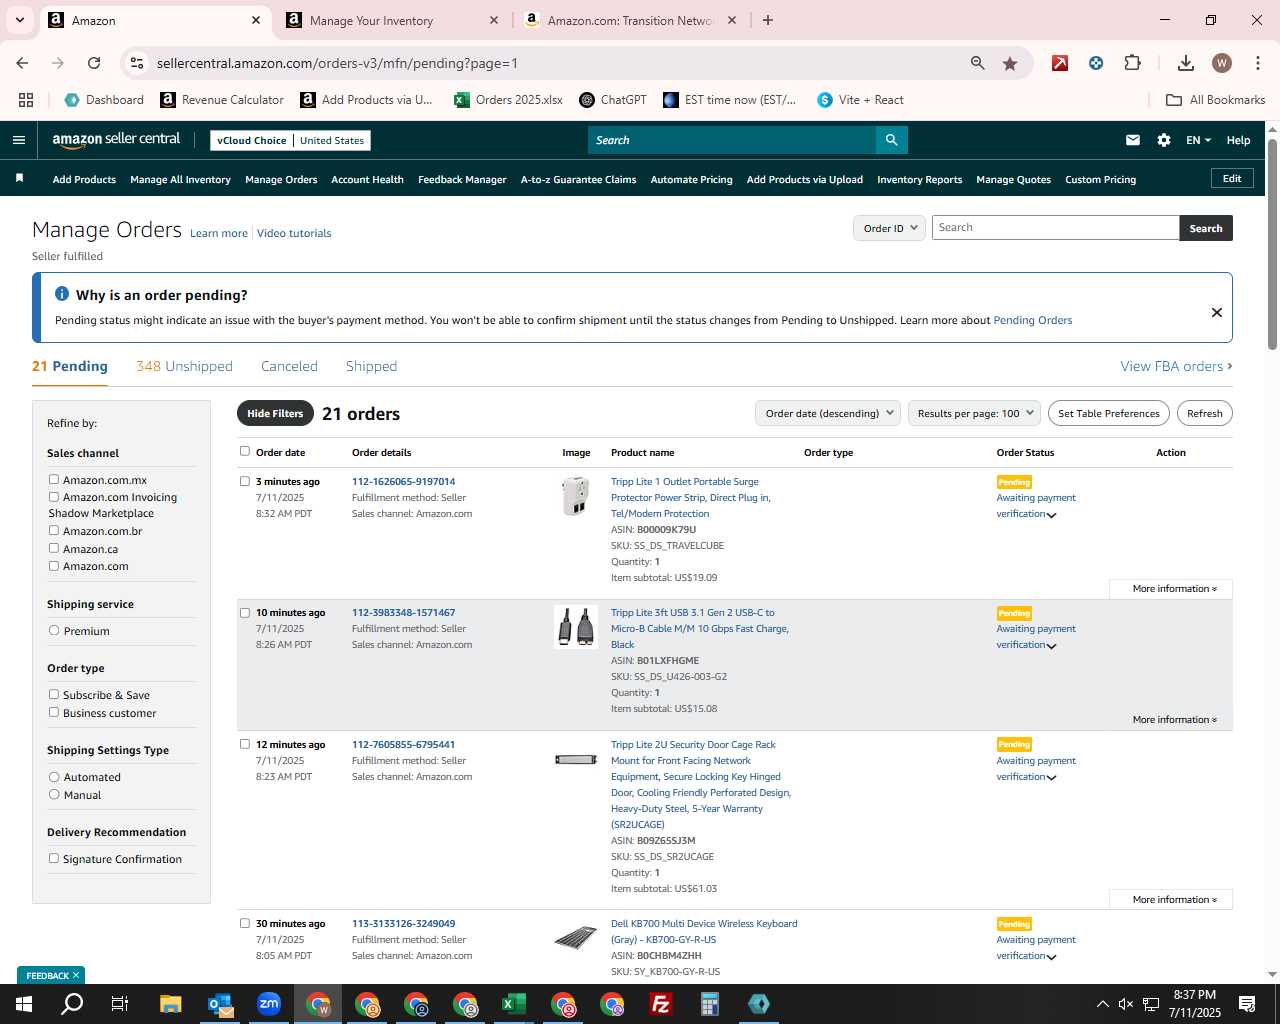Viewport: 1280px width, 1024px height.
Task: Open the View FBA orders link
Action: [1176, 366]
